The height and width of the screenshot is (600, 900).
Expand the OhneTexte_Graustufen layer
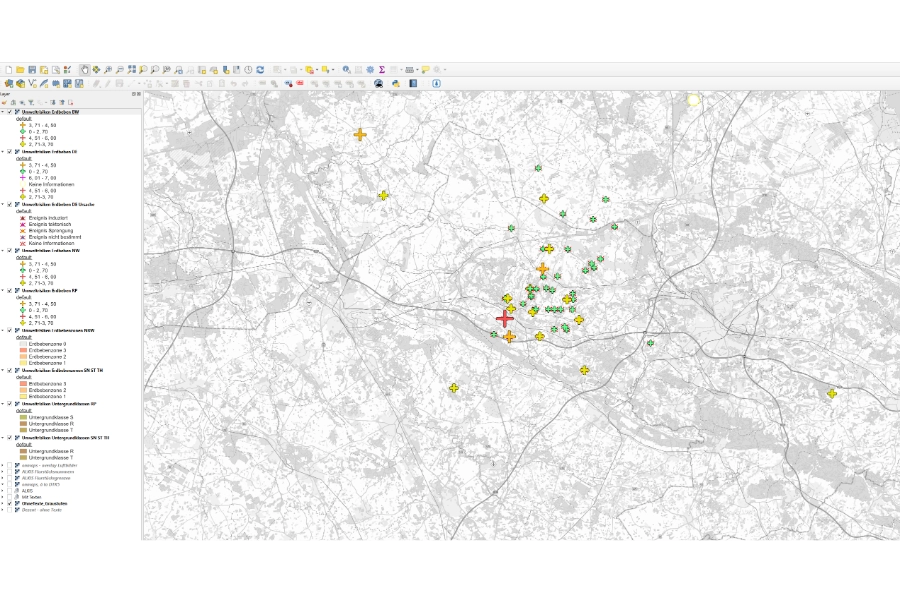coord(3,503)
